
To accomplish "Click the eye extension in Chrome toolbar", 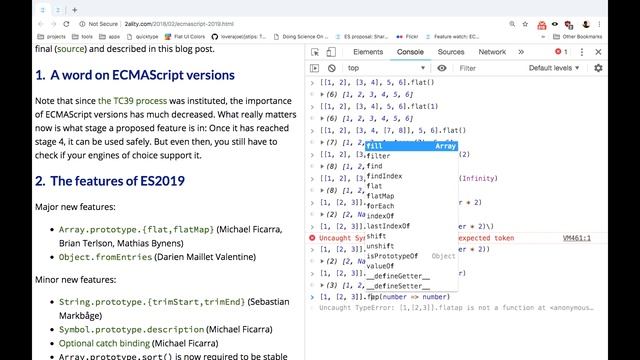I will point(555,24).
